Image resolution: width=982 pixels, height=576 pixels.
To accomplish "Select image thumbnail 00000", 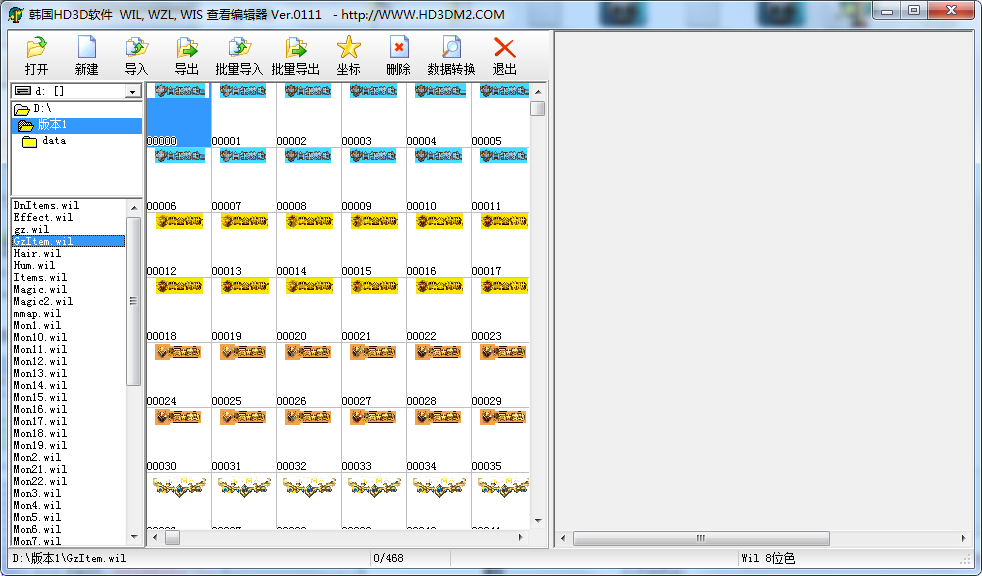I will coord(178,115).
